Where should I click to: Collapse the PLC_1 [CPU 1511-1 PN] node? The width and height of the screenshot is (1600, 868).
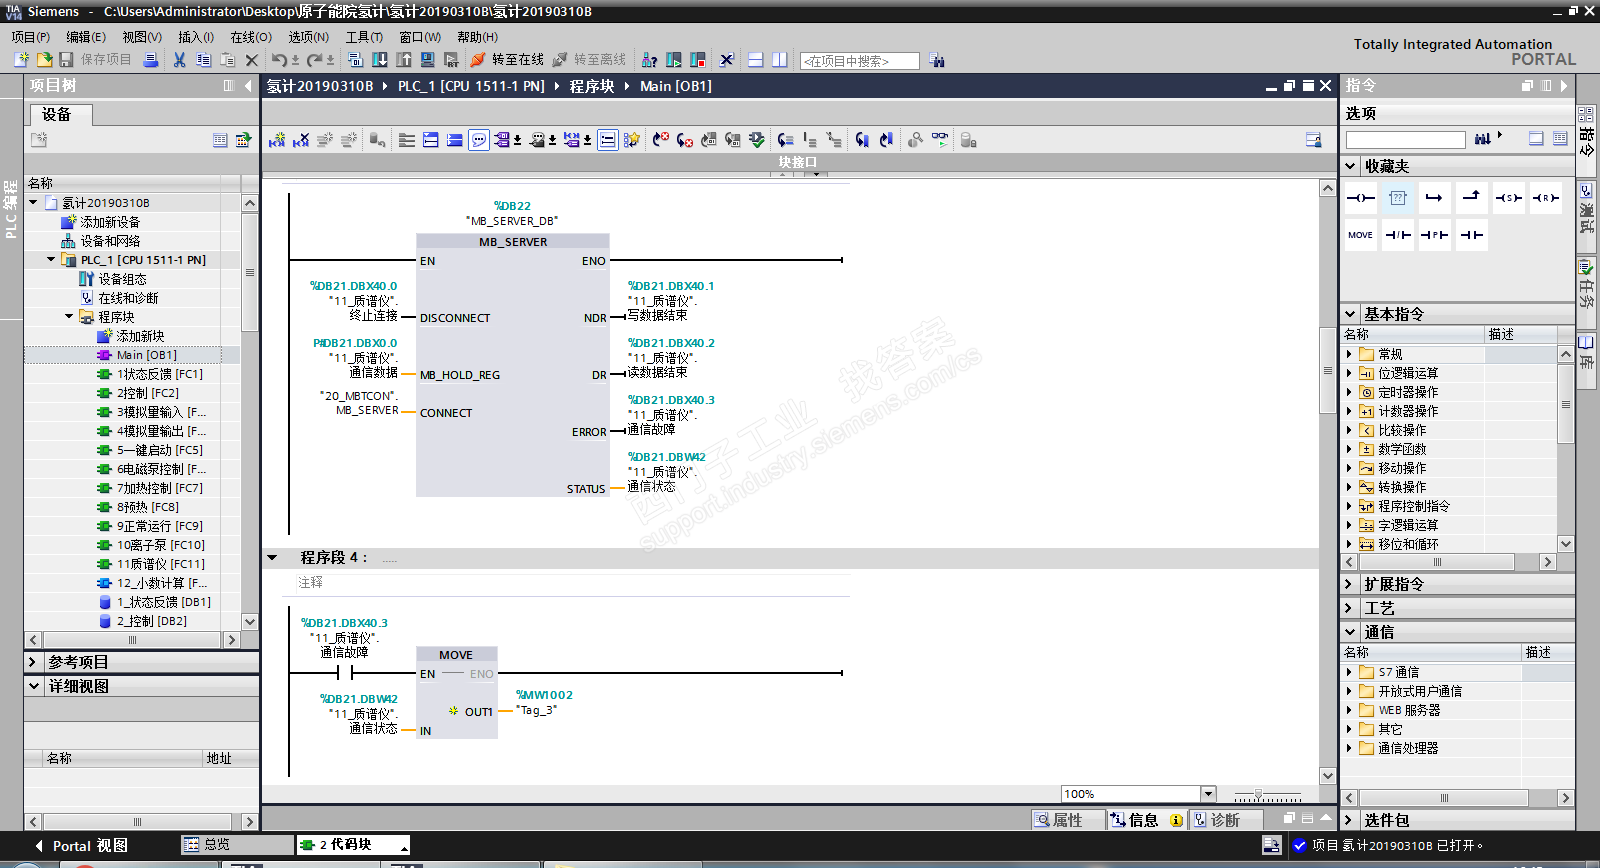coord(51,260)
